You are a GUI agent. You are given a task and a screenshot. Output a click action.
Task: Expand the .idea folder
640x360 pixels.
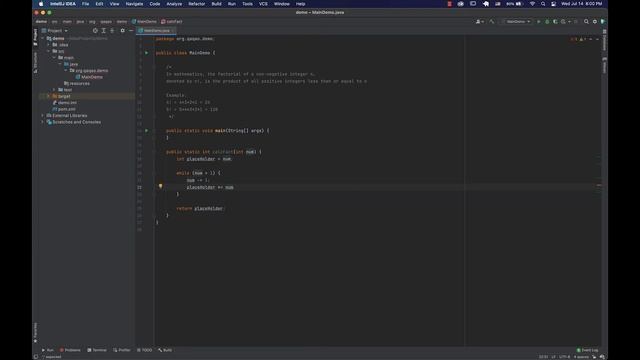coord(49,45)
